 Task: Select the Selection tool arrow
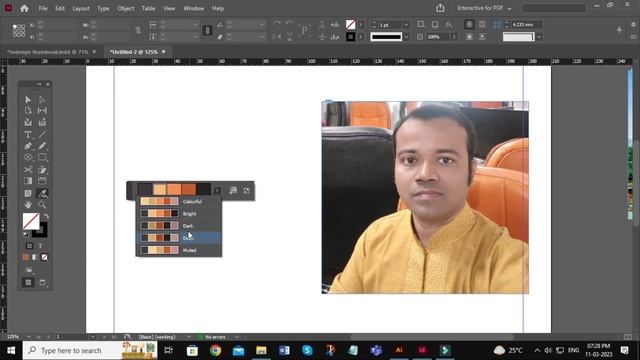[x=28, y=100]
